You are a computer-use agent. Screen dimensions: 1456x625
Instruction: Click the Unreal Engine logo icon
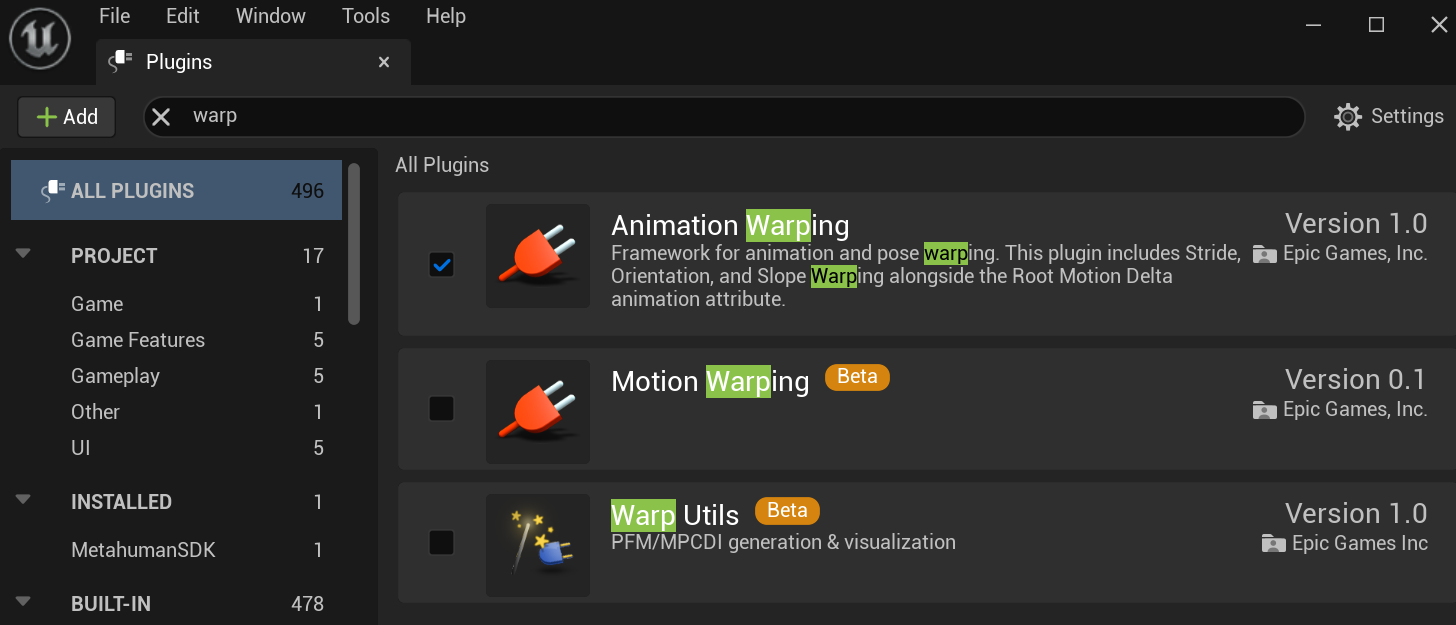[40, 40]
